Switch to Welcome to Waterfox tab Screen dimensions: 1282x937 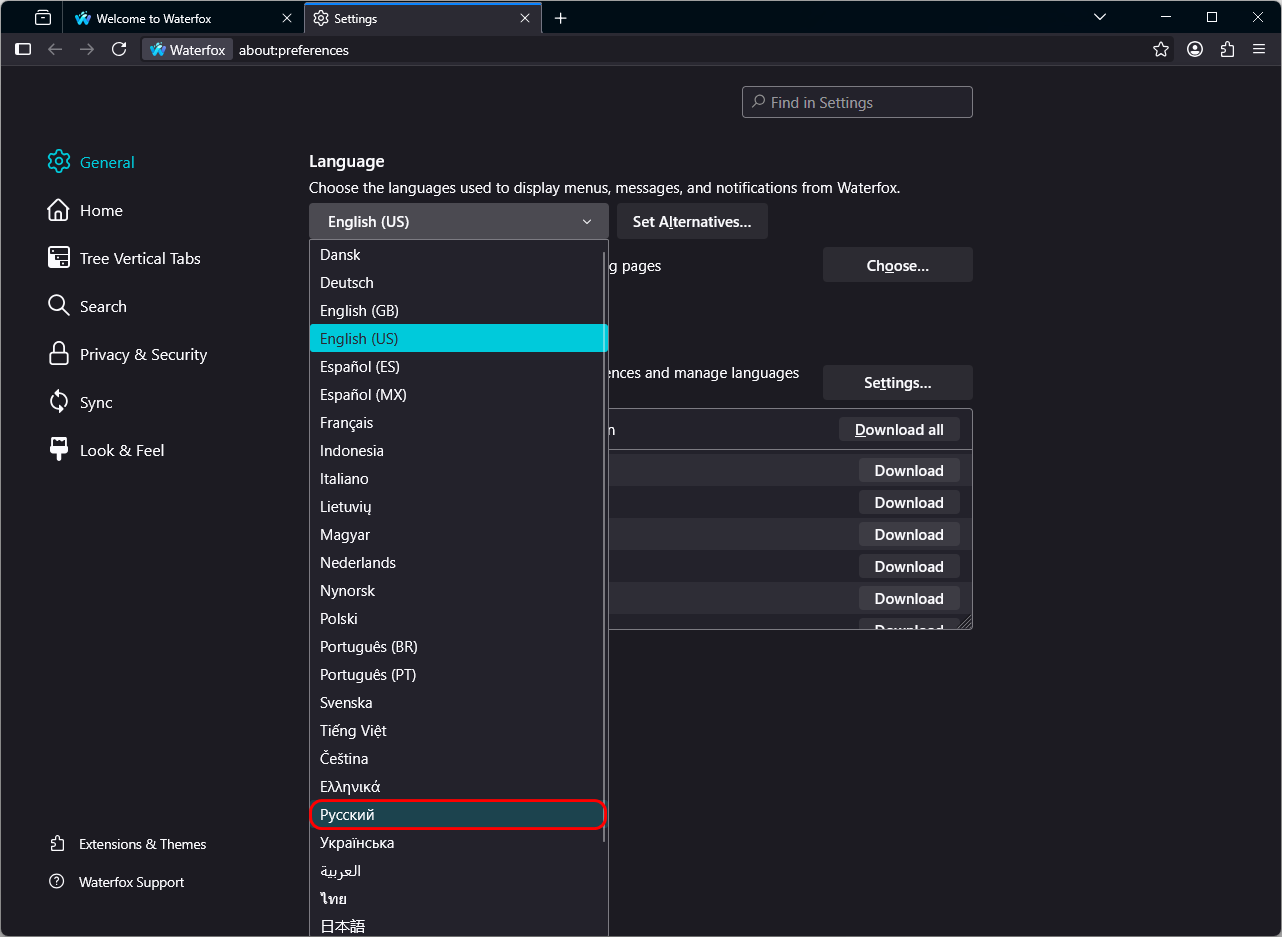point(153,18)
